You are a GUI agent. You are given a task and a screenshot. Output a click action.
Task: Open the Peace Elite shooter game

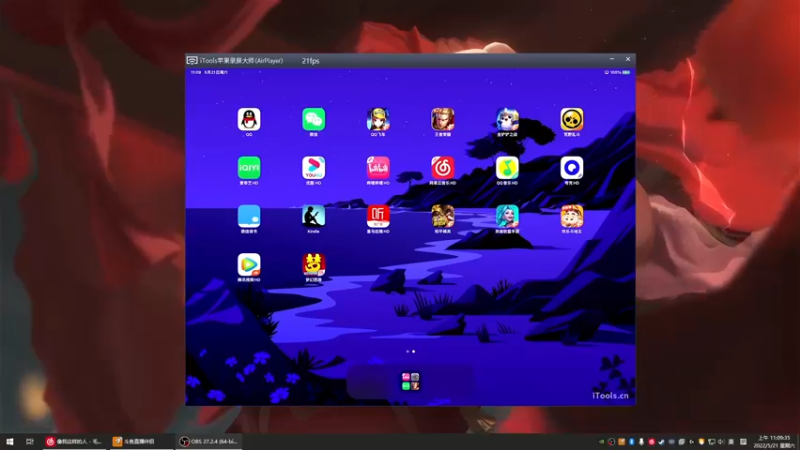[x=442, y=216]
